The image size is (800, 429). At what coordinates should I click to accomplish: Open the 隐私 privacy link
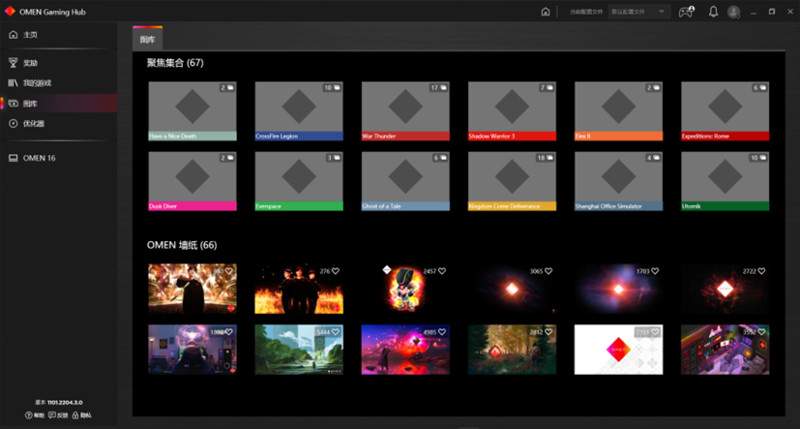click(x=82, y=415)
